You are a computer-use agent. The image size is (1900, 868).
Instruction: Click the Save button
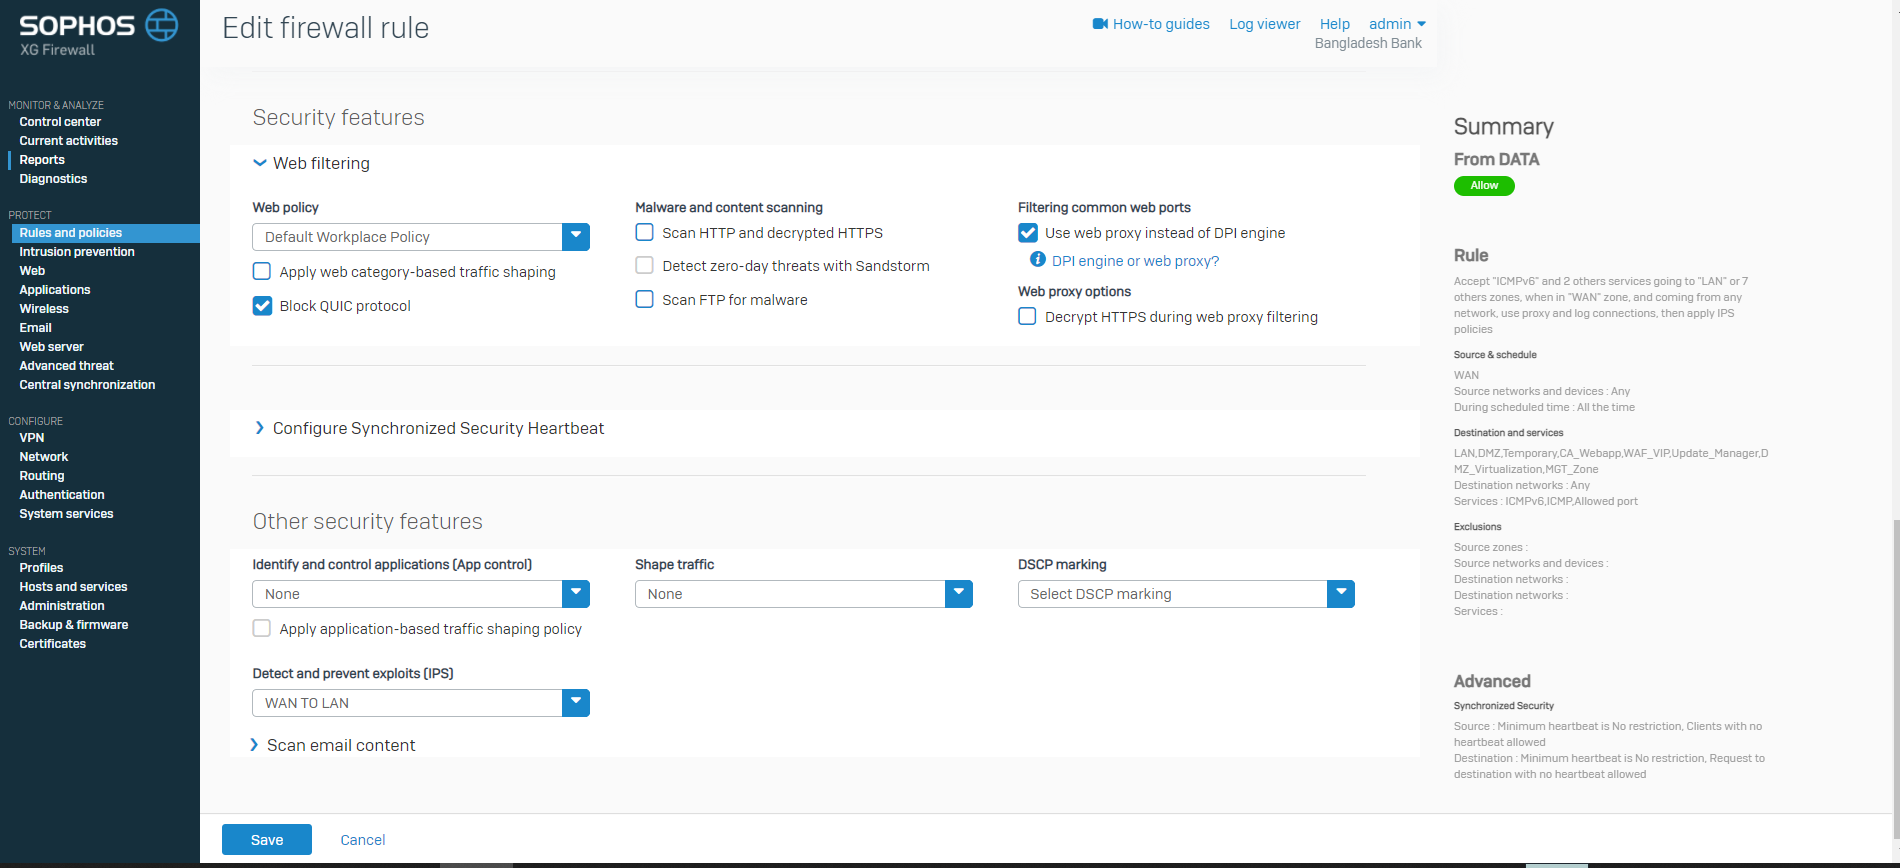(267, 840)
